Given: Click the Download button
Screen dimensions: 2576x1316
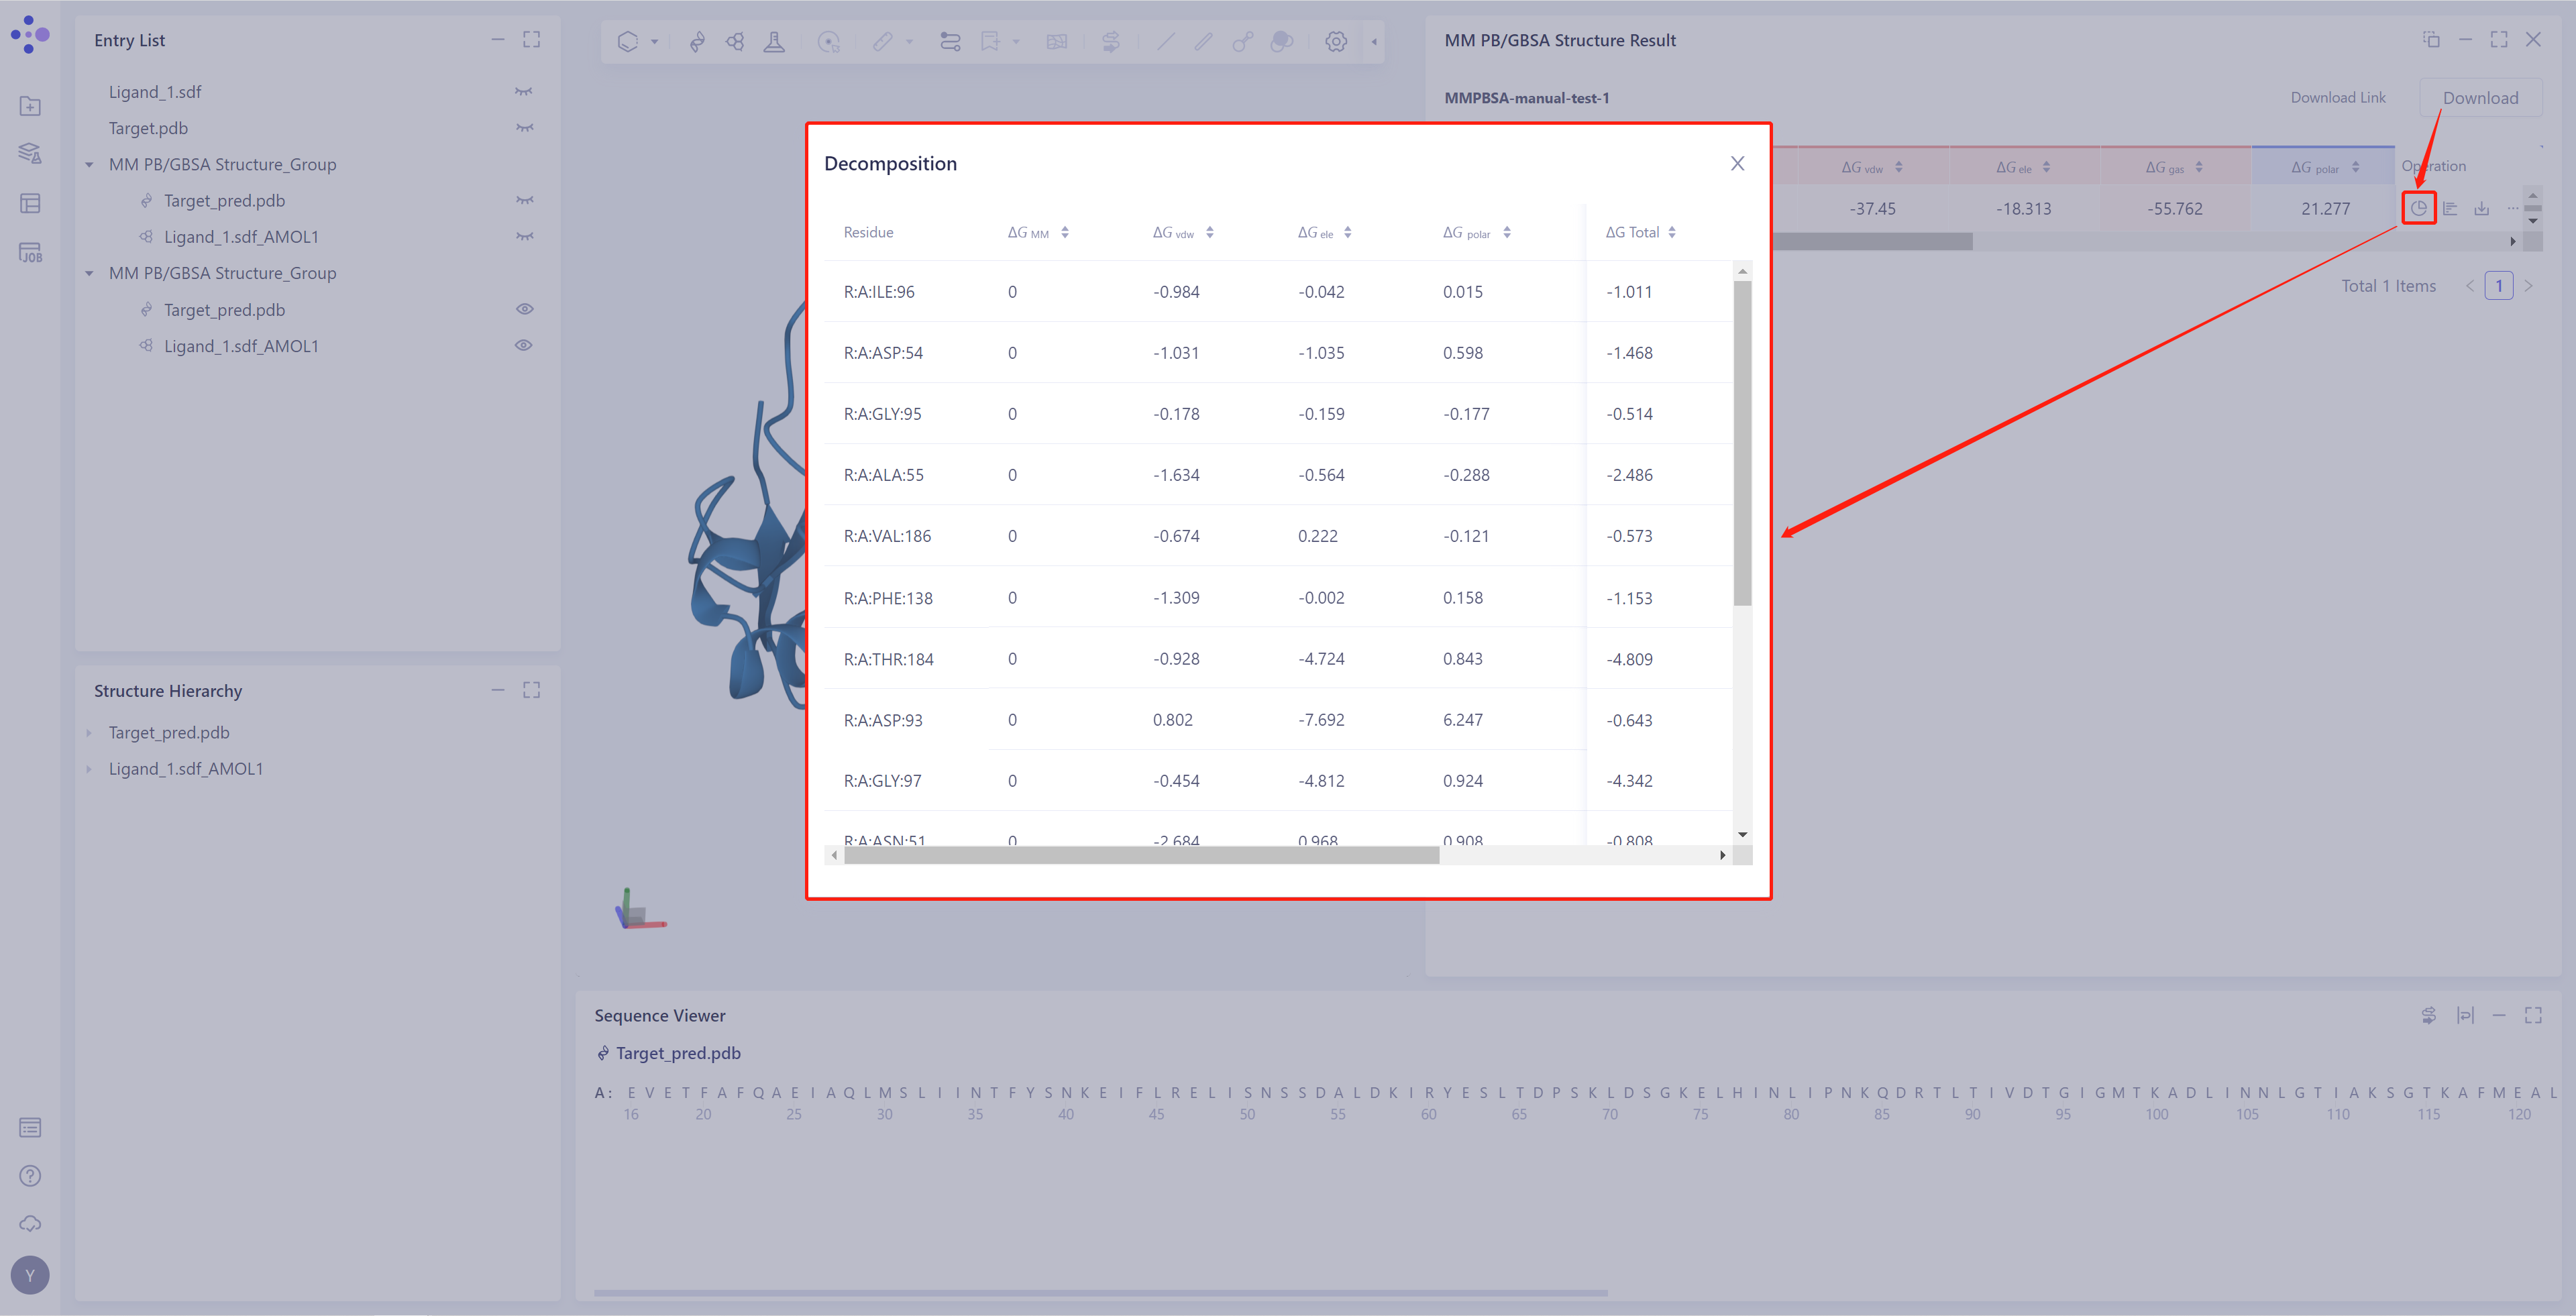Looking at the screenshot, I should click(2481, 97).
